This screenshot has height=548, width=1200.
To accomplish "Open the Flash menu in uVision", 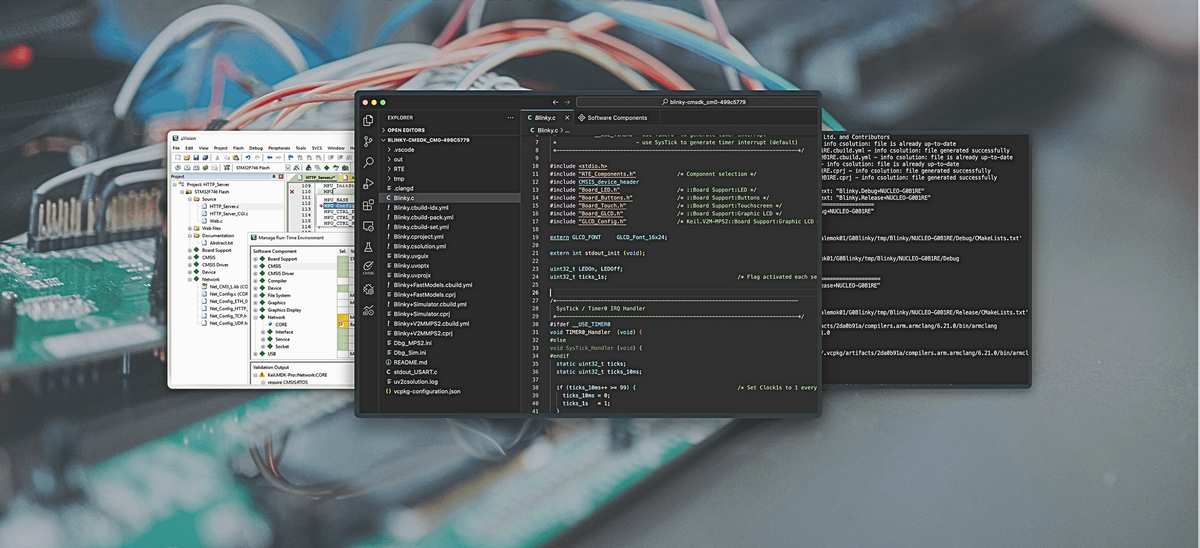I will (x=238, y=148).
